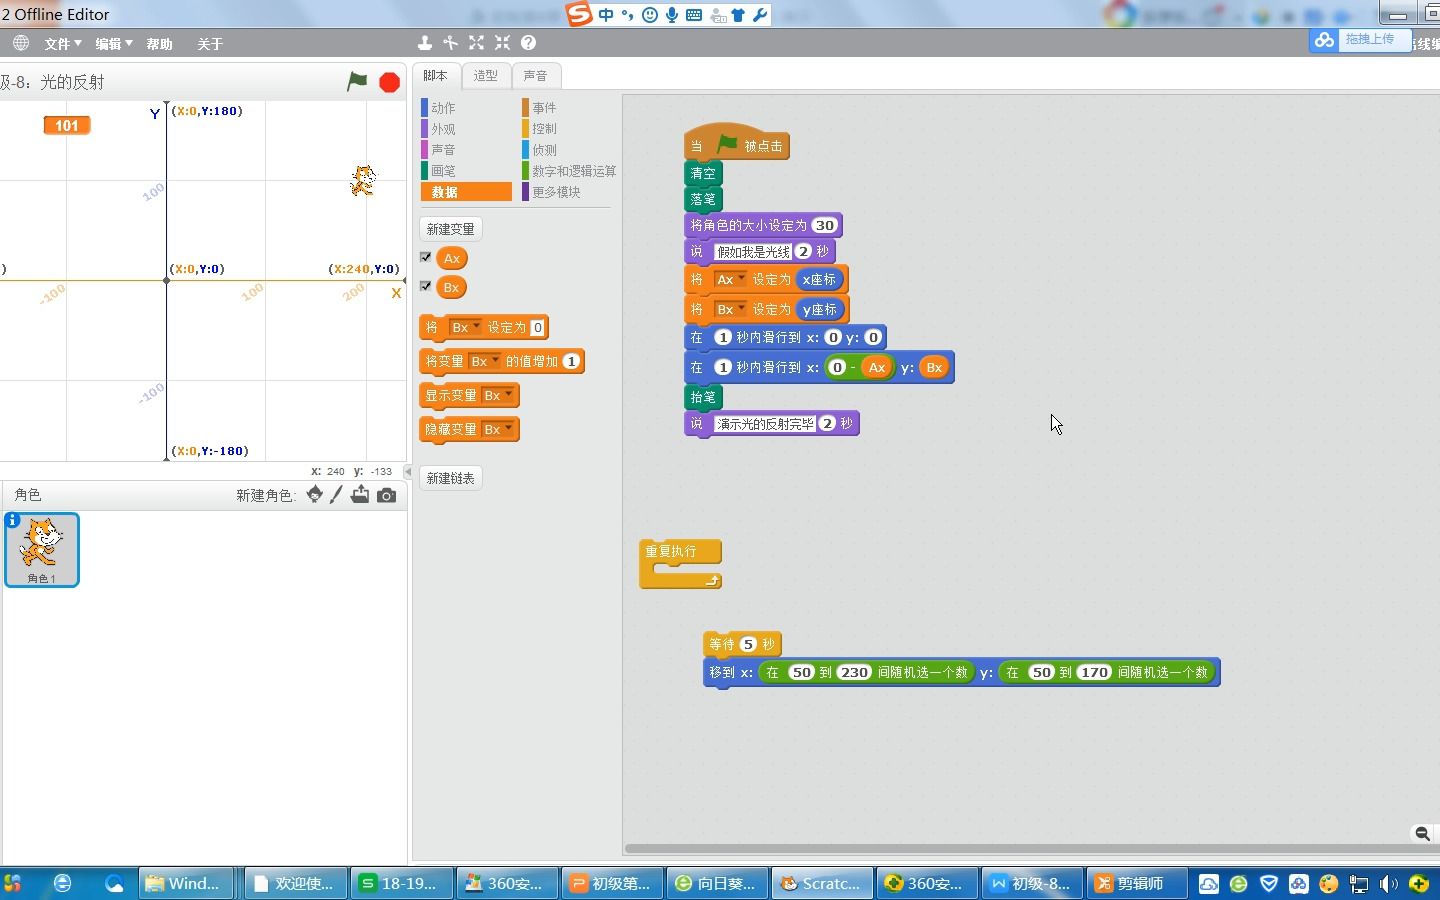Select the 画笔 block category
Screen dimensions: 1440x900
(443, 171)
